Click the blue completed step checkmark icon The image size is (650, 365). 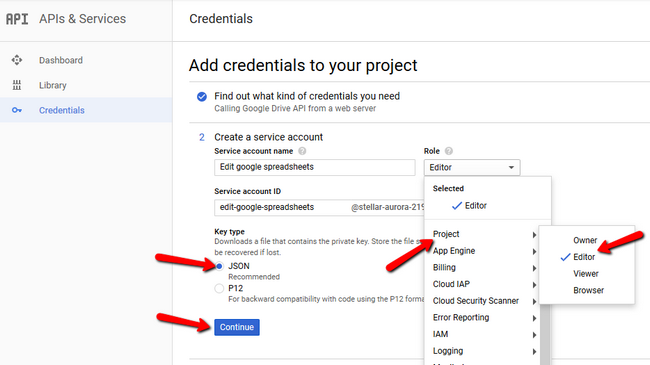[202, 97]
